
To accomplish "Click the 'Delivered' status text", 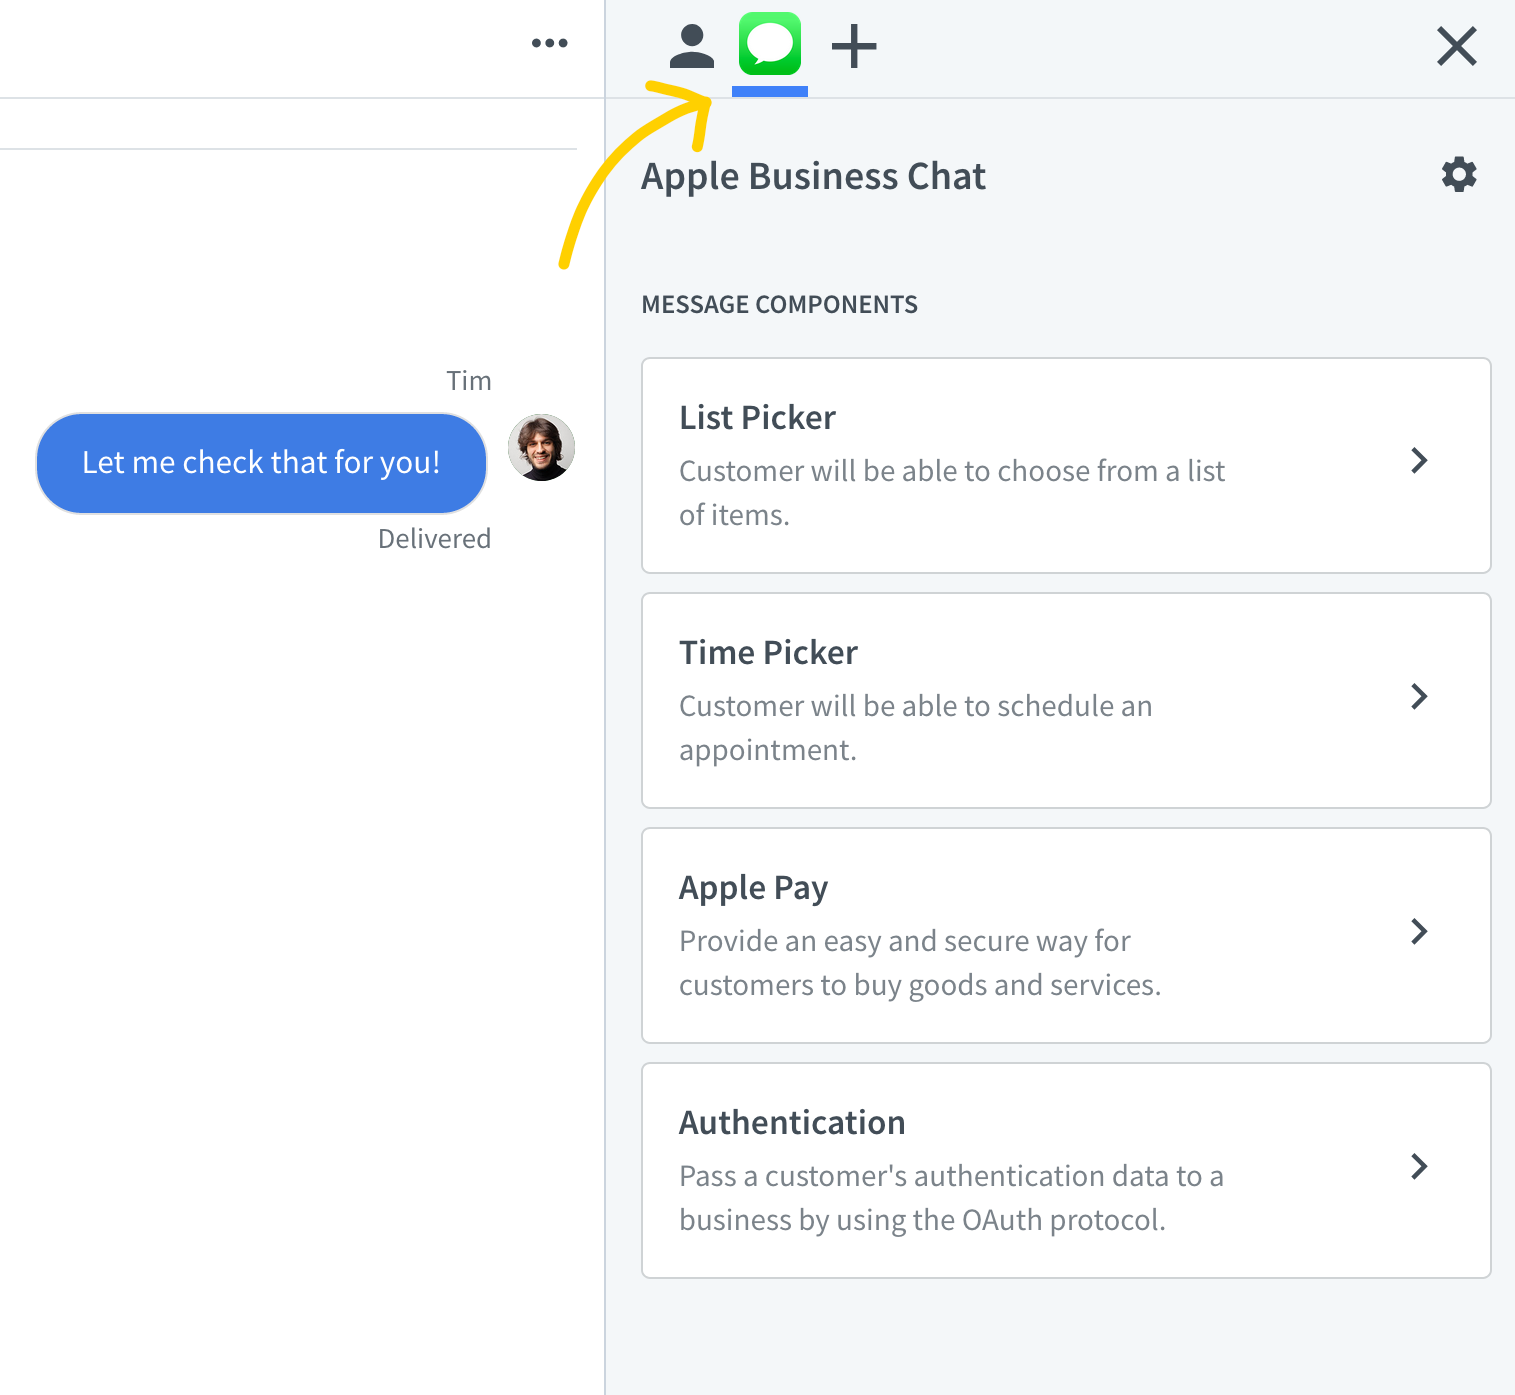I will point(434,539).
